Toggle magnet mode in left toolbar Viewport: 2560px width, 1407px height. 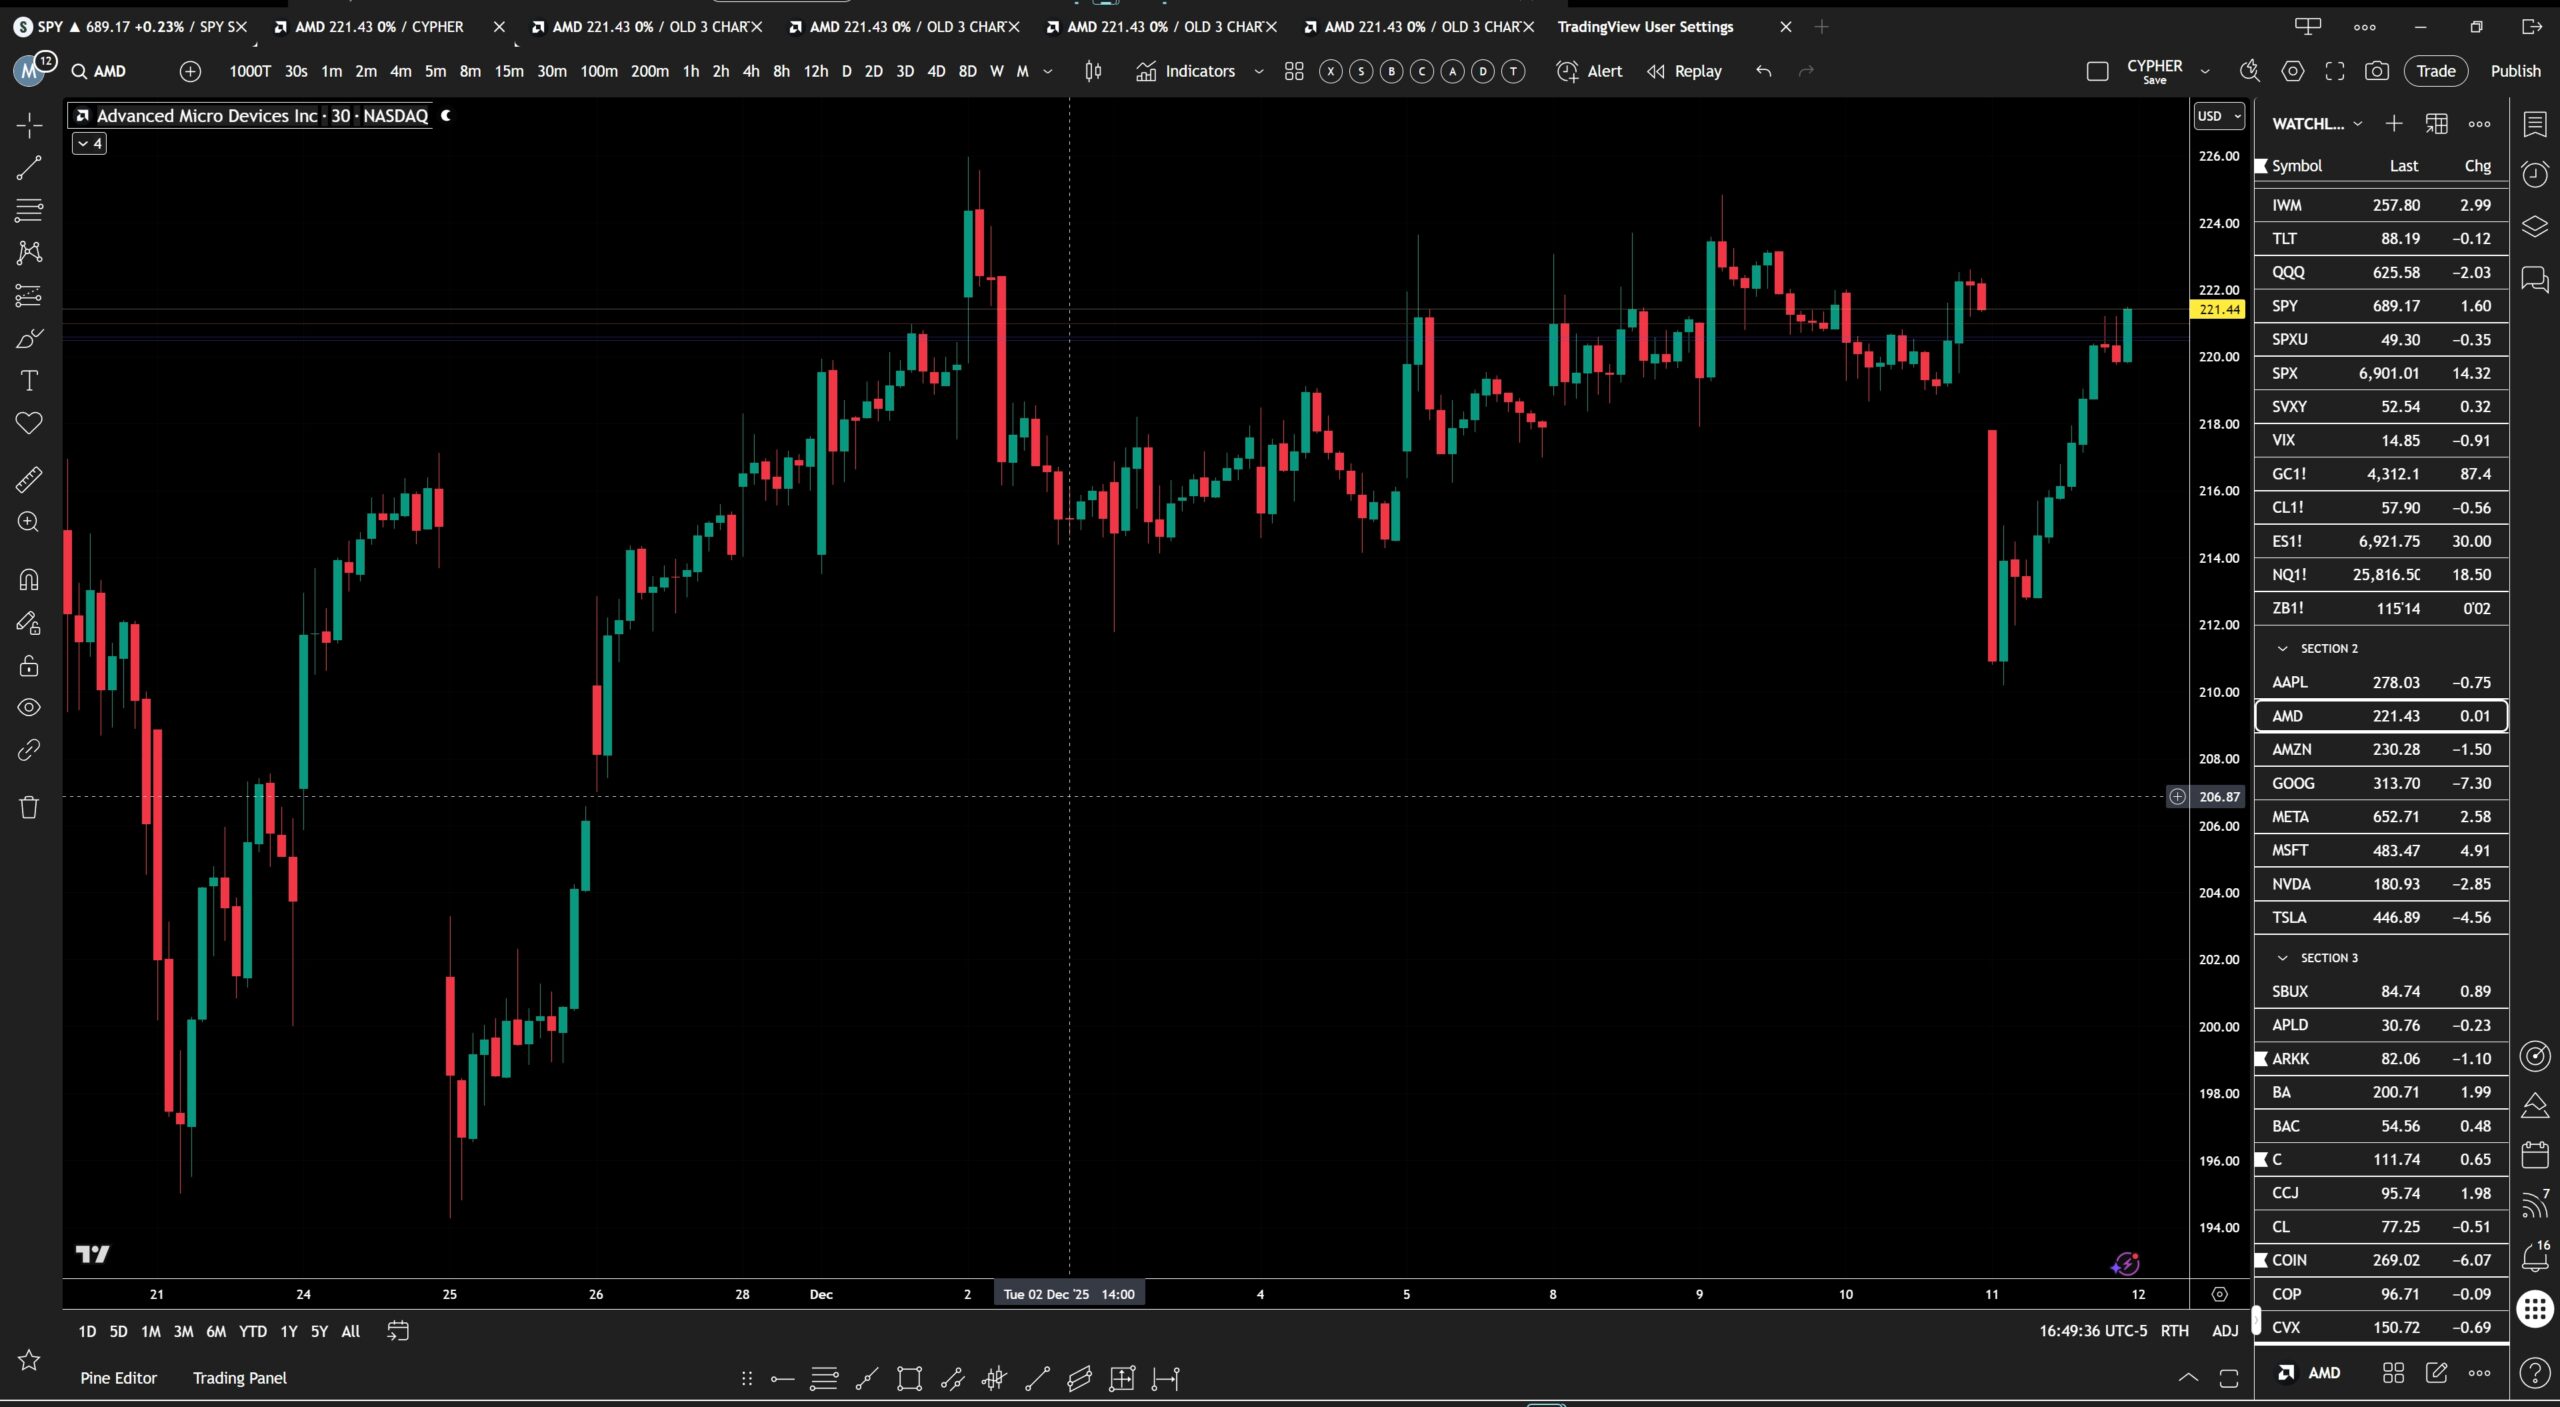pyautogui.click(x=29, y=580)
